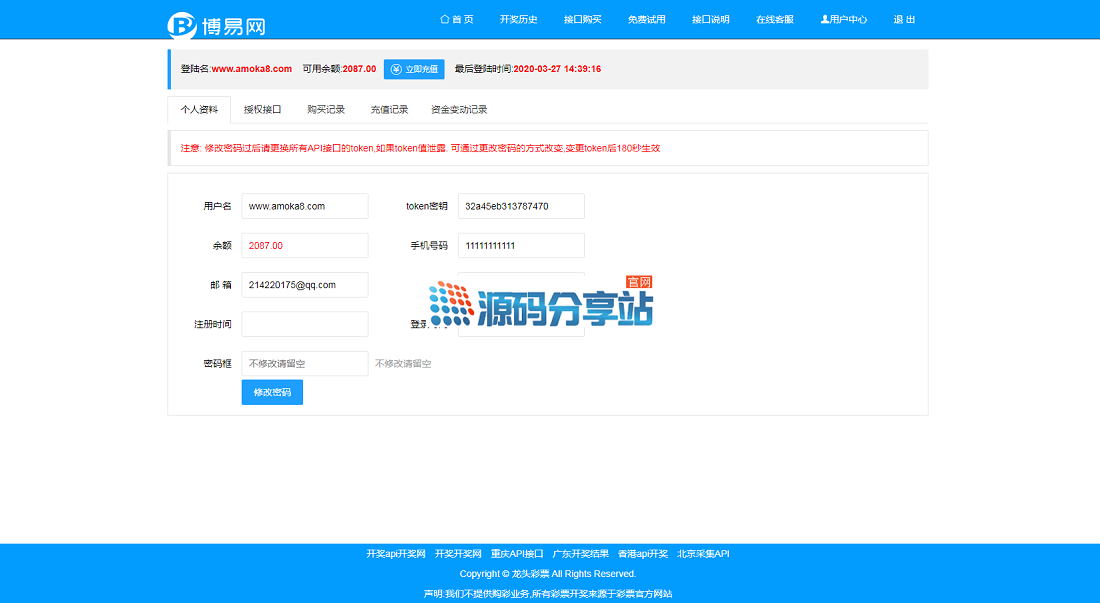Viewport: 1100px width, 603px height.
Task: Open the 开奖历史 menu item
Action: [519, 20]
